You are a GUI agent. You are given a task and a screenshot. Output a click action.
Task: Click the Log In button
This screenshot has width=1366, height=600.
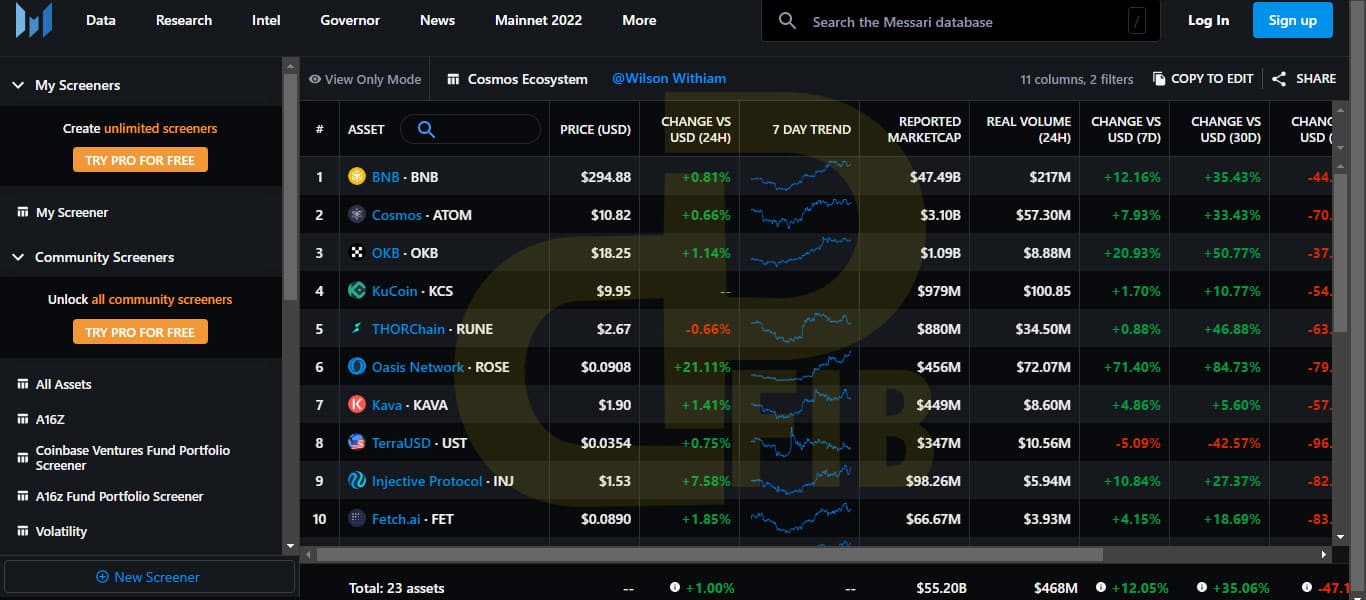(1208, 21)
